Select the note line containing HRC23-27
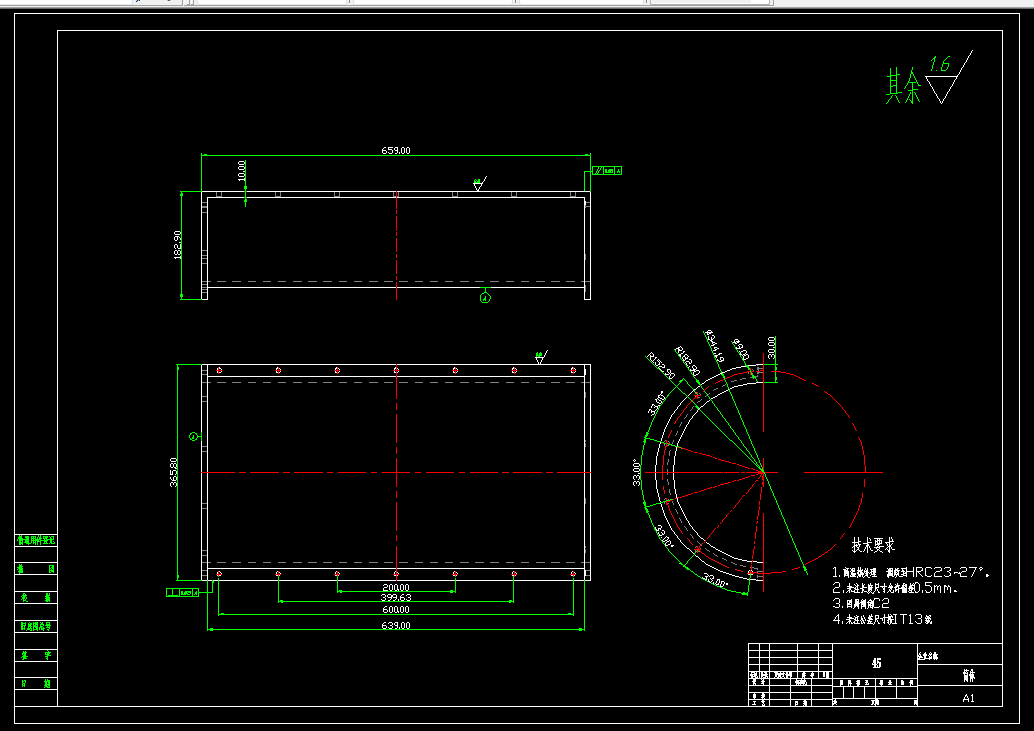1034x731 pixels. coord(911,573)
